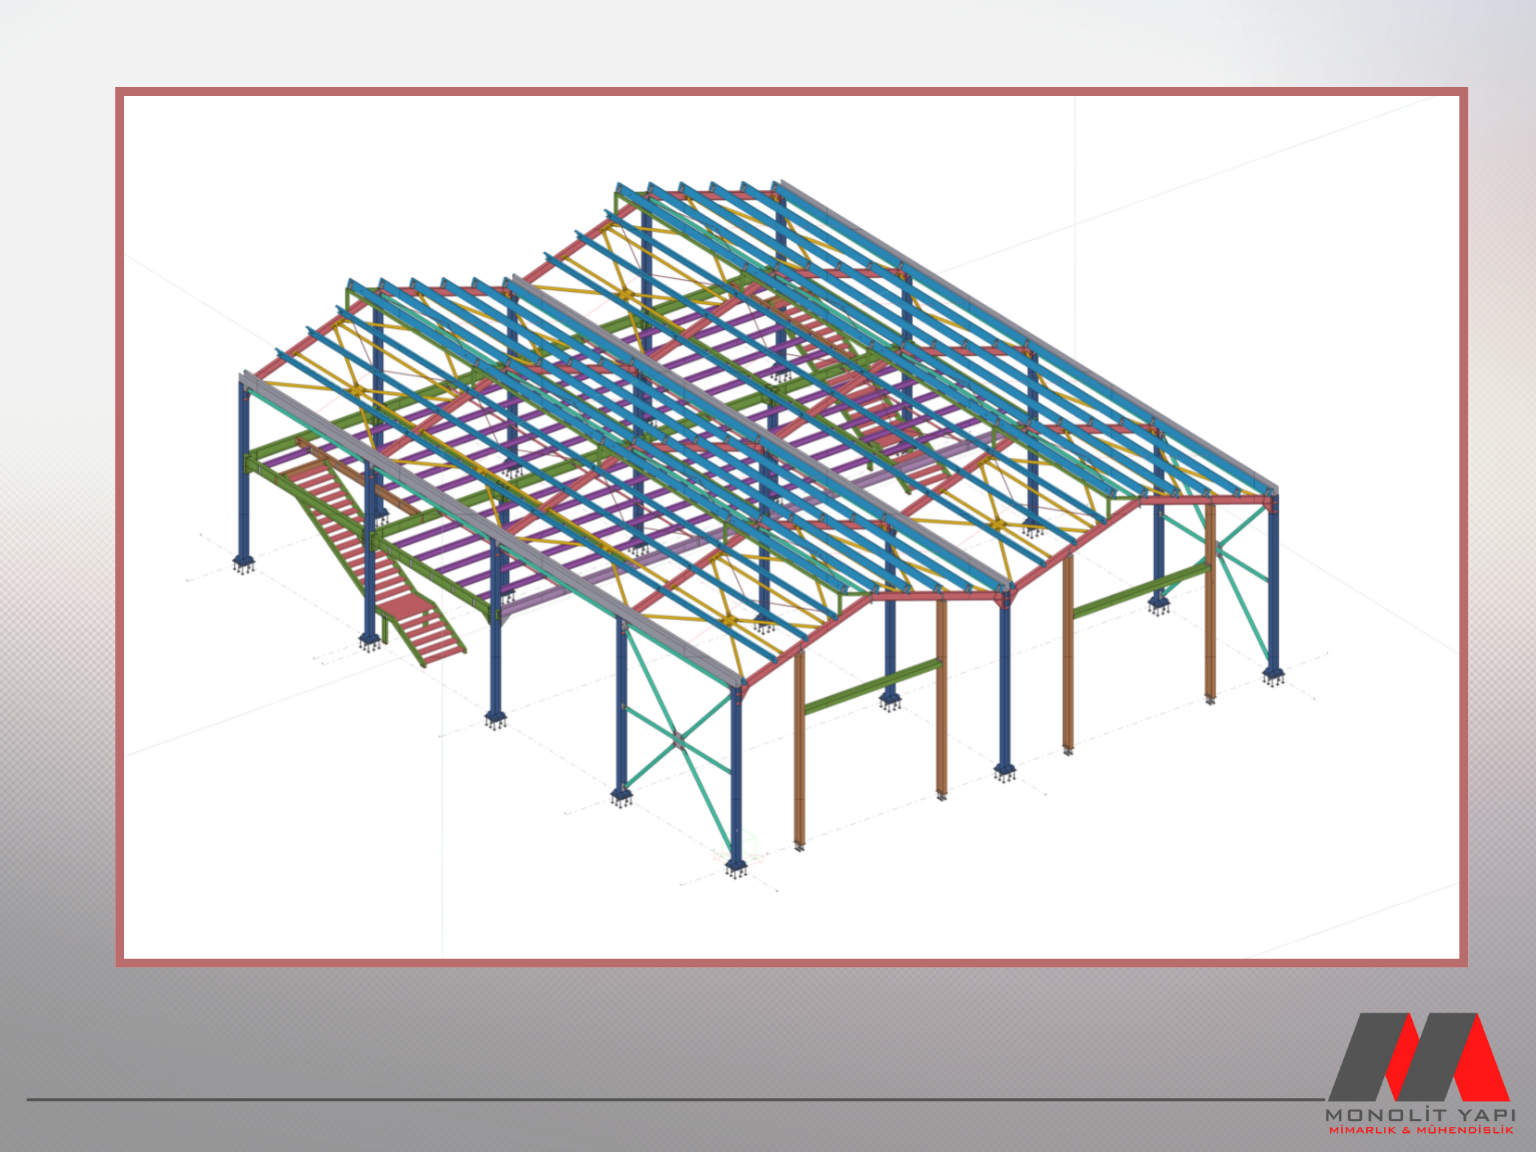Click the MİMARLIK & MÜHENDİSLİK tagline text

coord(1420,1130)
